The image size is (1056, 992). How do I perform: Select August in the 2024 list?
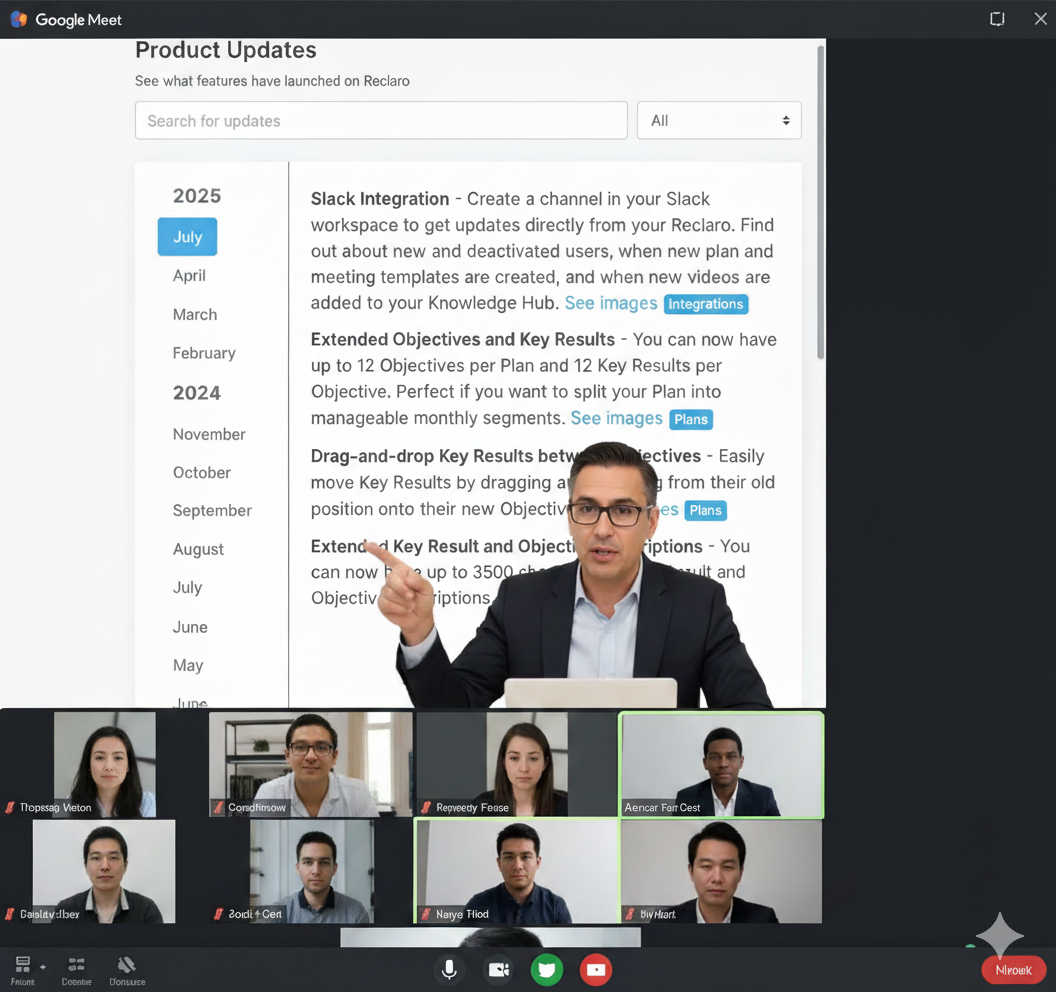click(198, 549)
